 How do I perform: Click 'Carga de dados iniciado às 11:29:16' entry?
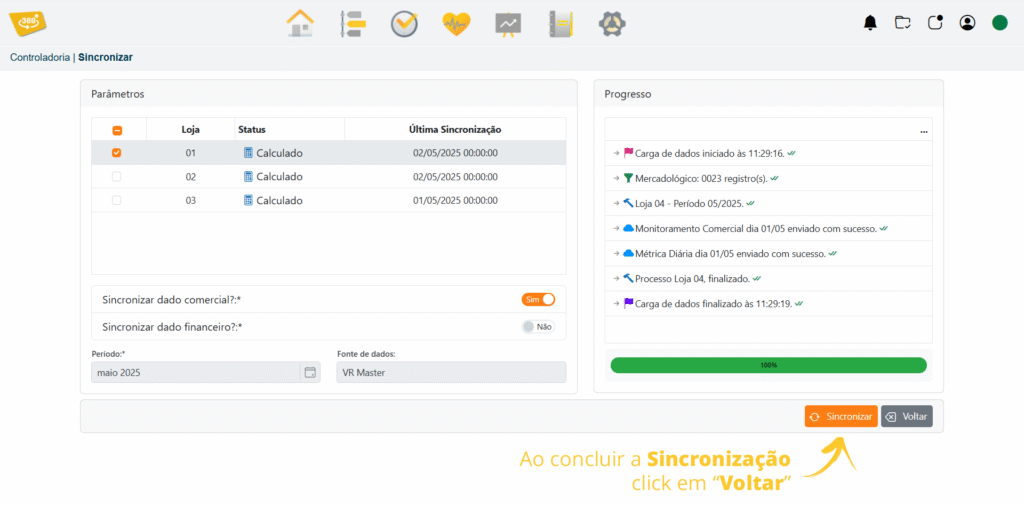click(x=769, y=153)
